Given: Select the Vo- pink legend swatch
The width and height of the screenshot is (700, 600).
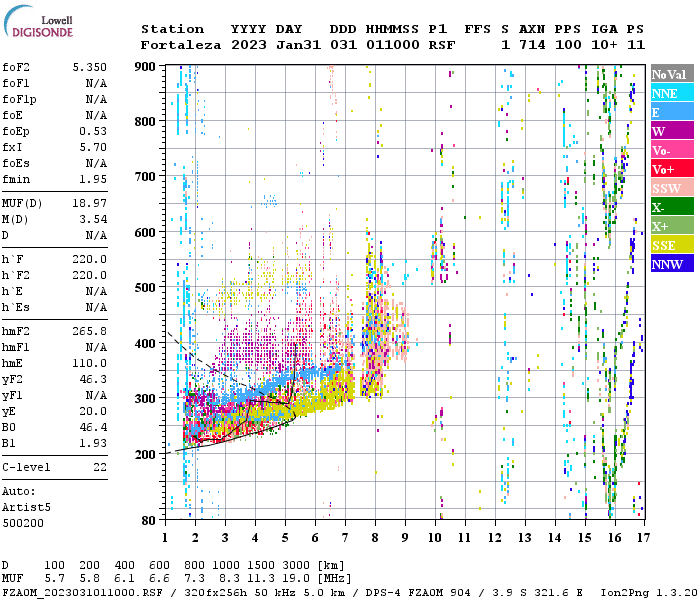Looking at the screenshot, I should [672, 150].
